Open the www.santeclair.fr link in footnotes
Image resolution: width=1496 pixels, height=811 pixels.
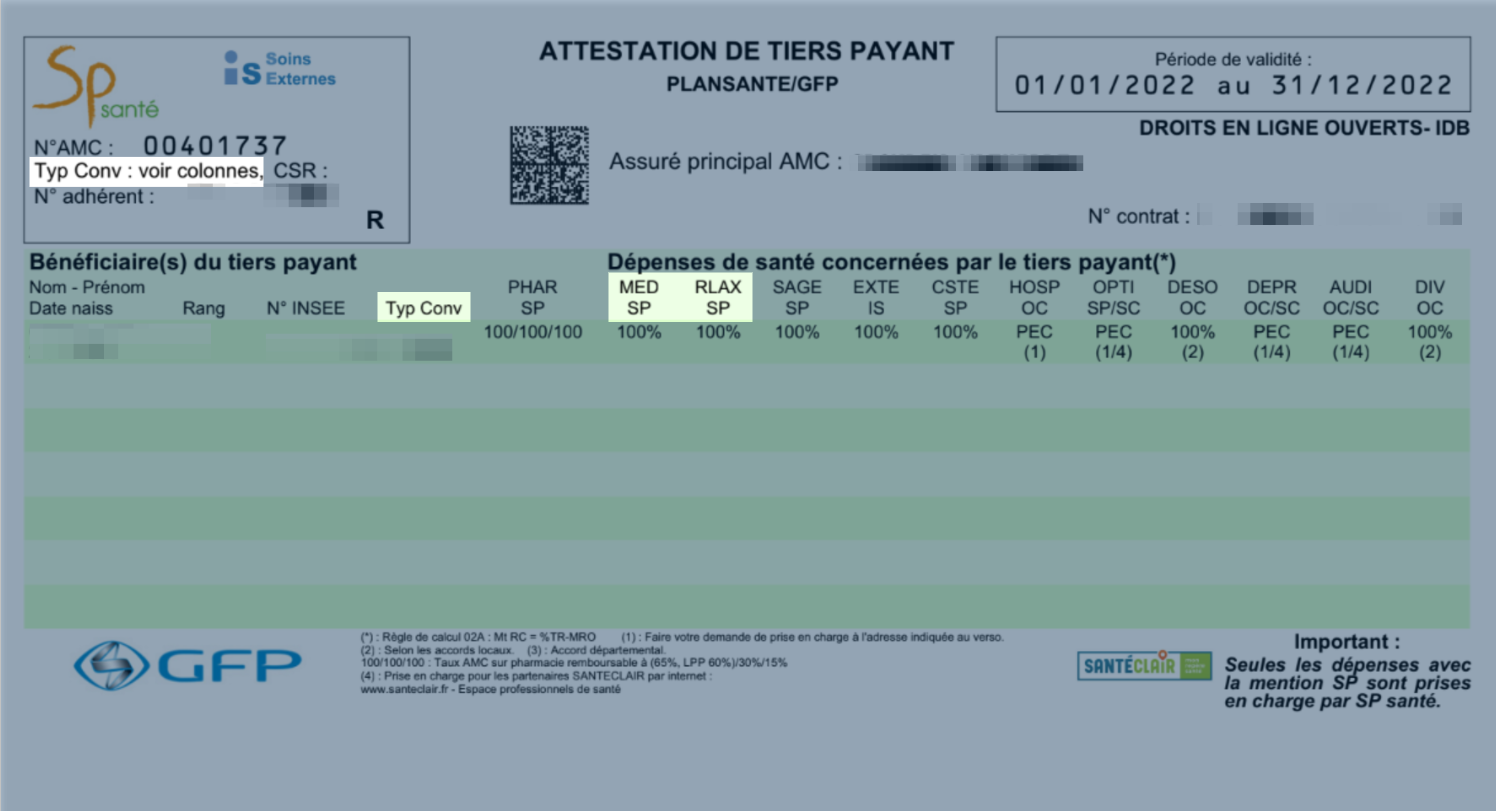point(402,690)
